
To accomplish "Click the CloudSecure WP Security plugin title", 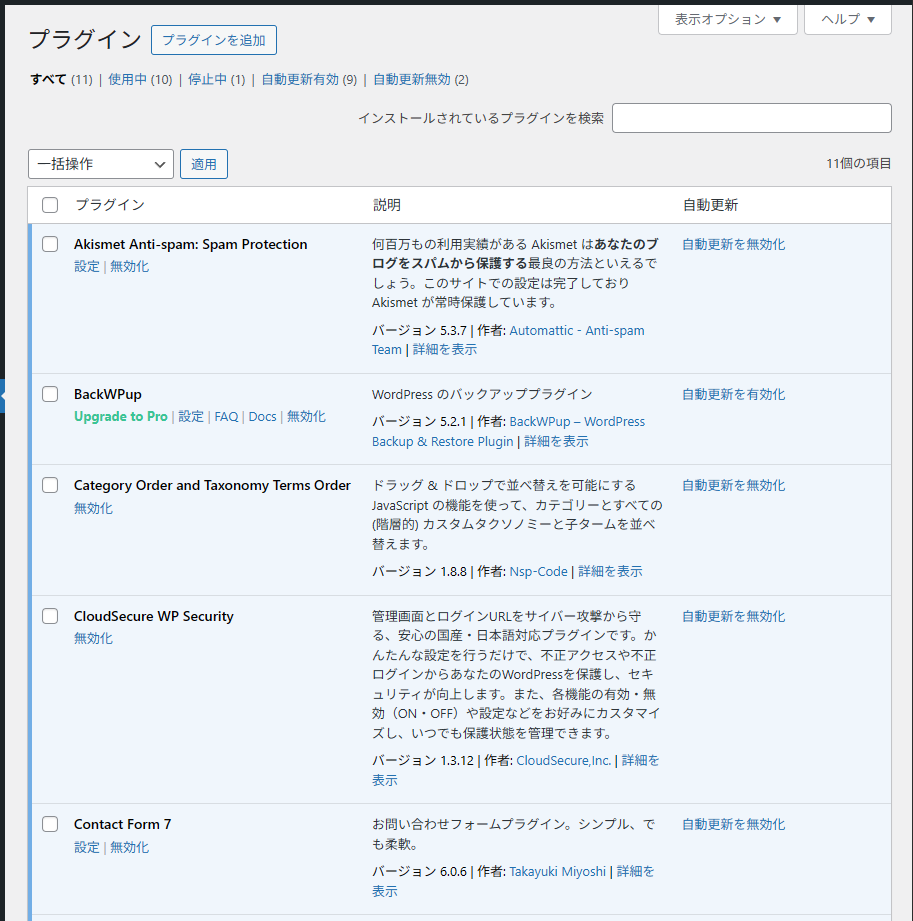I will 153,616.
